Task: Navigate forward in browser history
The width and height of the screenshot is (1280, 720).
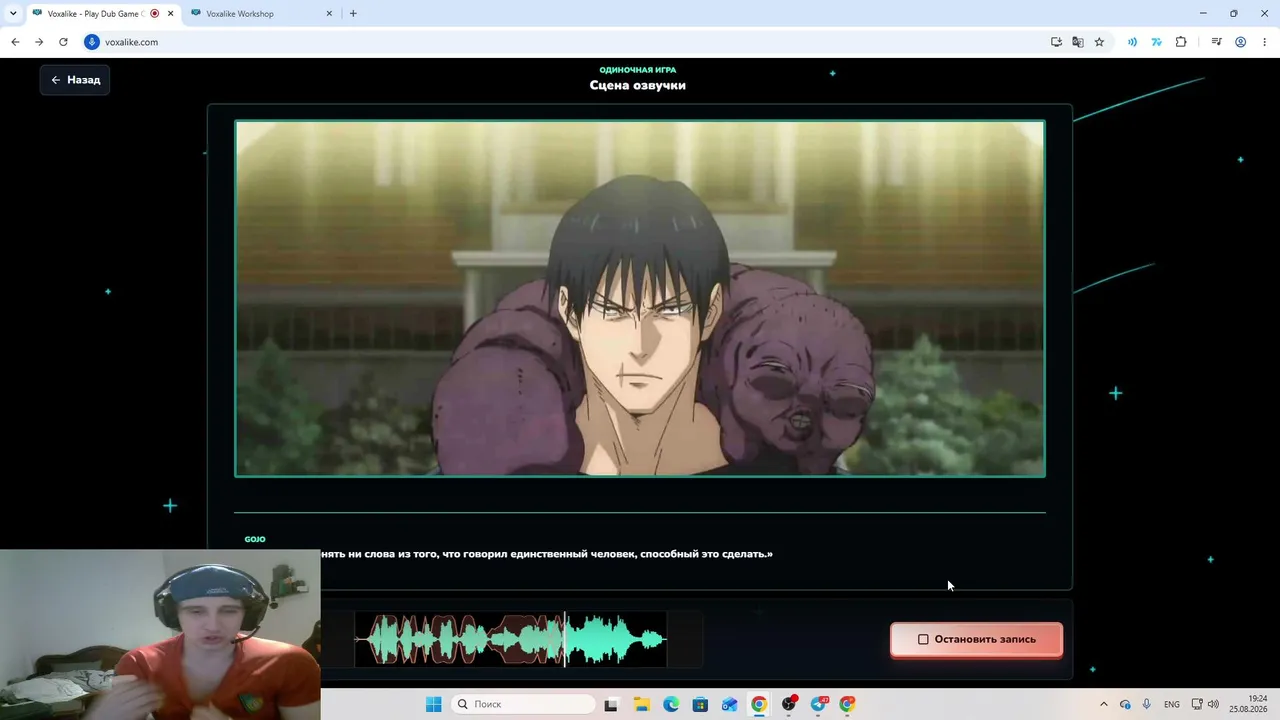Action: pos(39,42)
